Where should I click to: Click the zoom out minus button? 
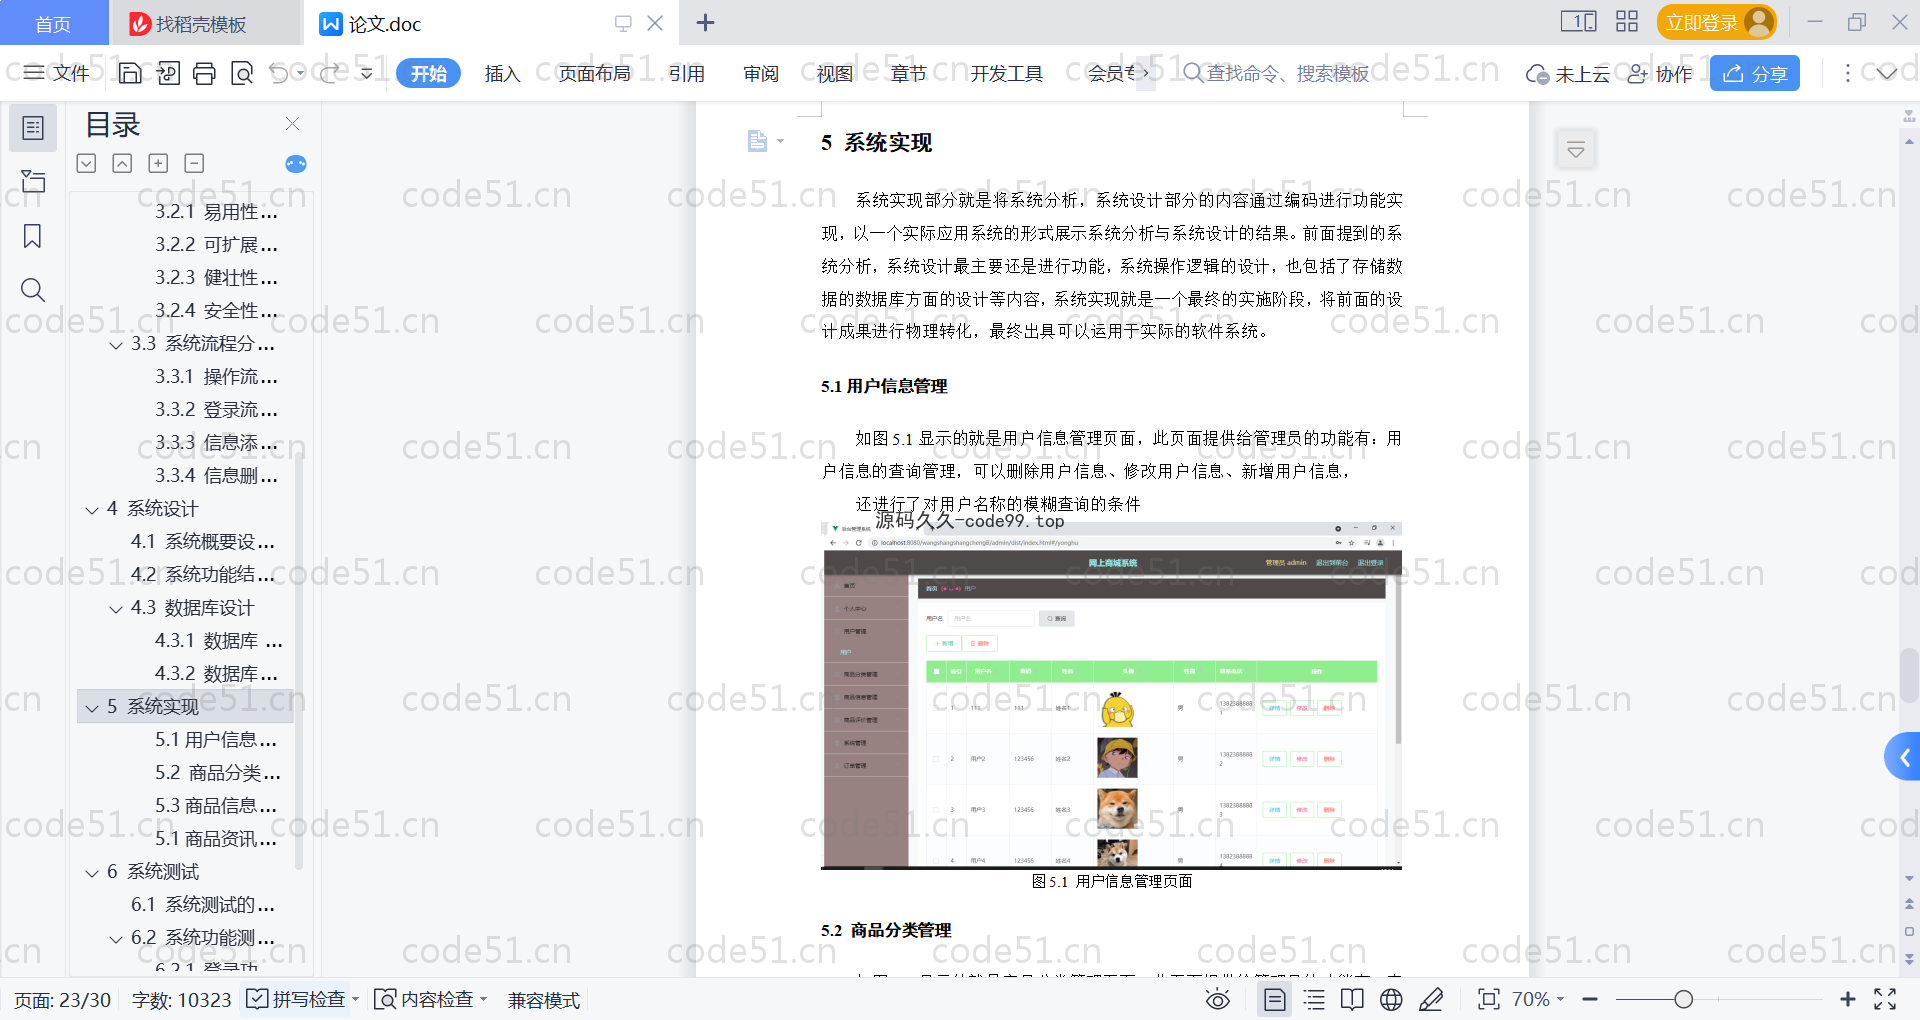click(x=1590, y=999)
